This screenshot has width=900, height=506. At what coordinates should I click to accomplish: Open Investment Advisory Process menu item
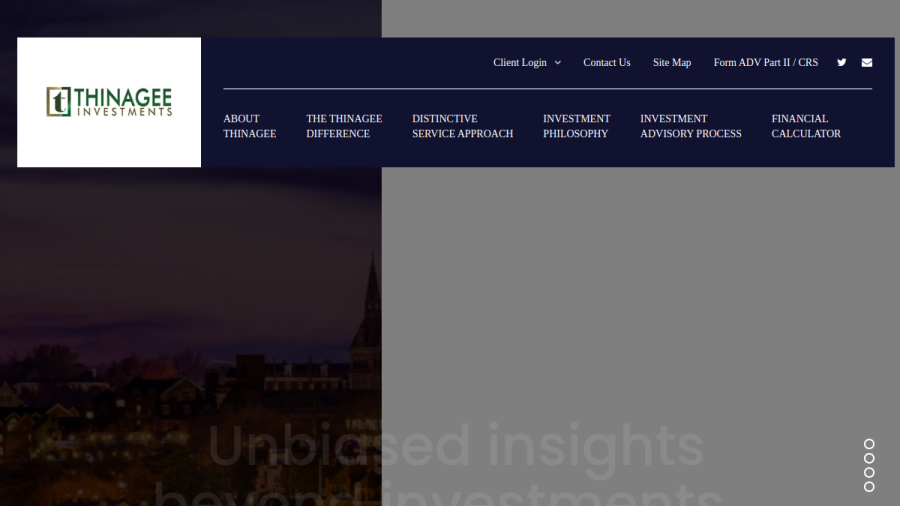(x=690, y=126)
